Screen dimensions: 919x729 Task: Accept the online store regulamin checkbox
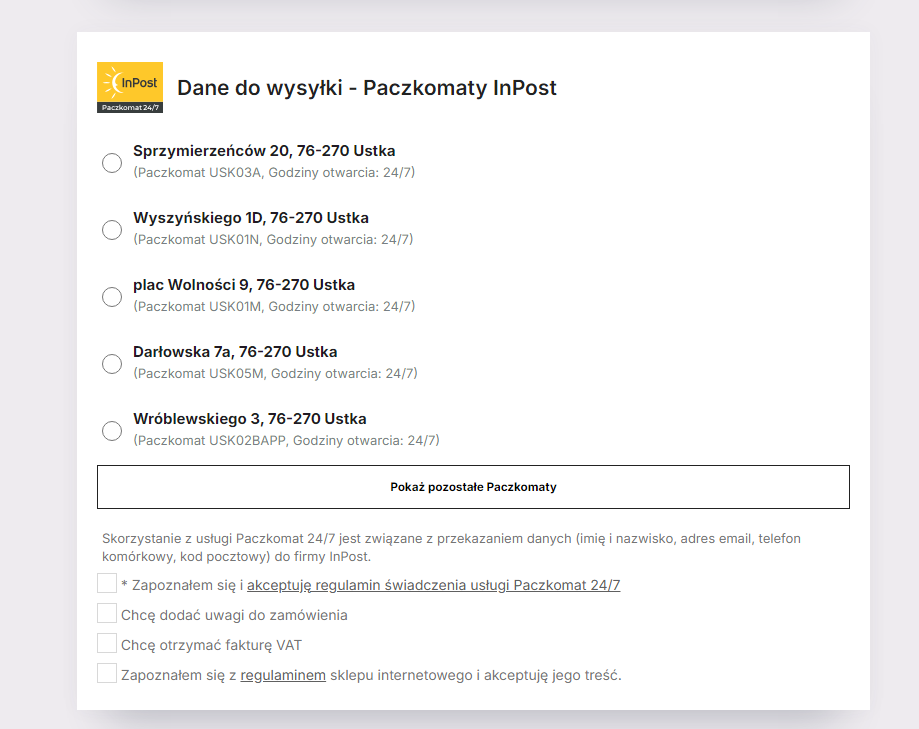pos(107,673)
